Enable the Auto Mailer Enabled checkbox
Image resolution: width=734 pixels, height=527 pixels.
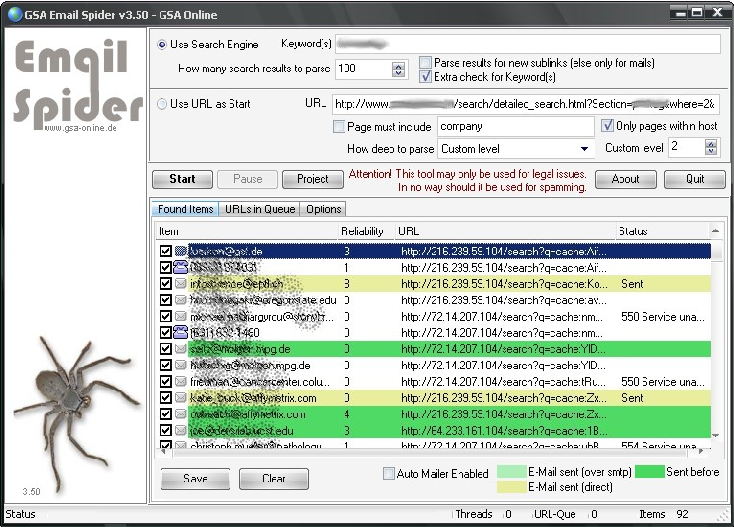click(389, 474)
